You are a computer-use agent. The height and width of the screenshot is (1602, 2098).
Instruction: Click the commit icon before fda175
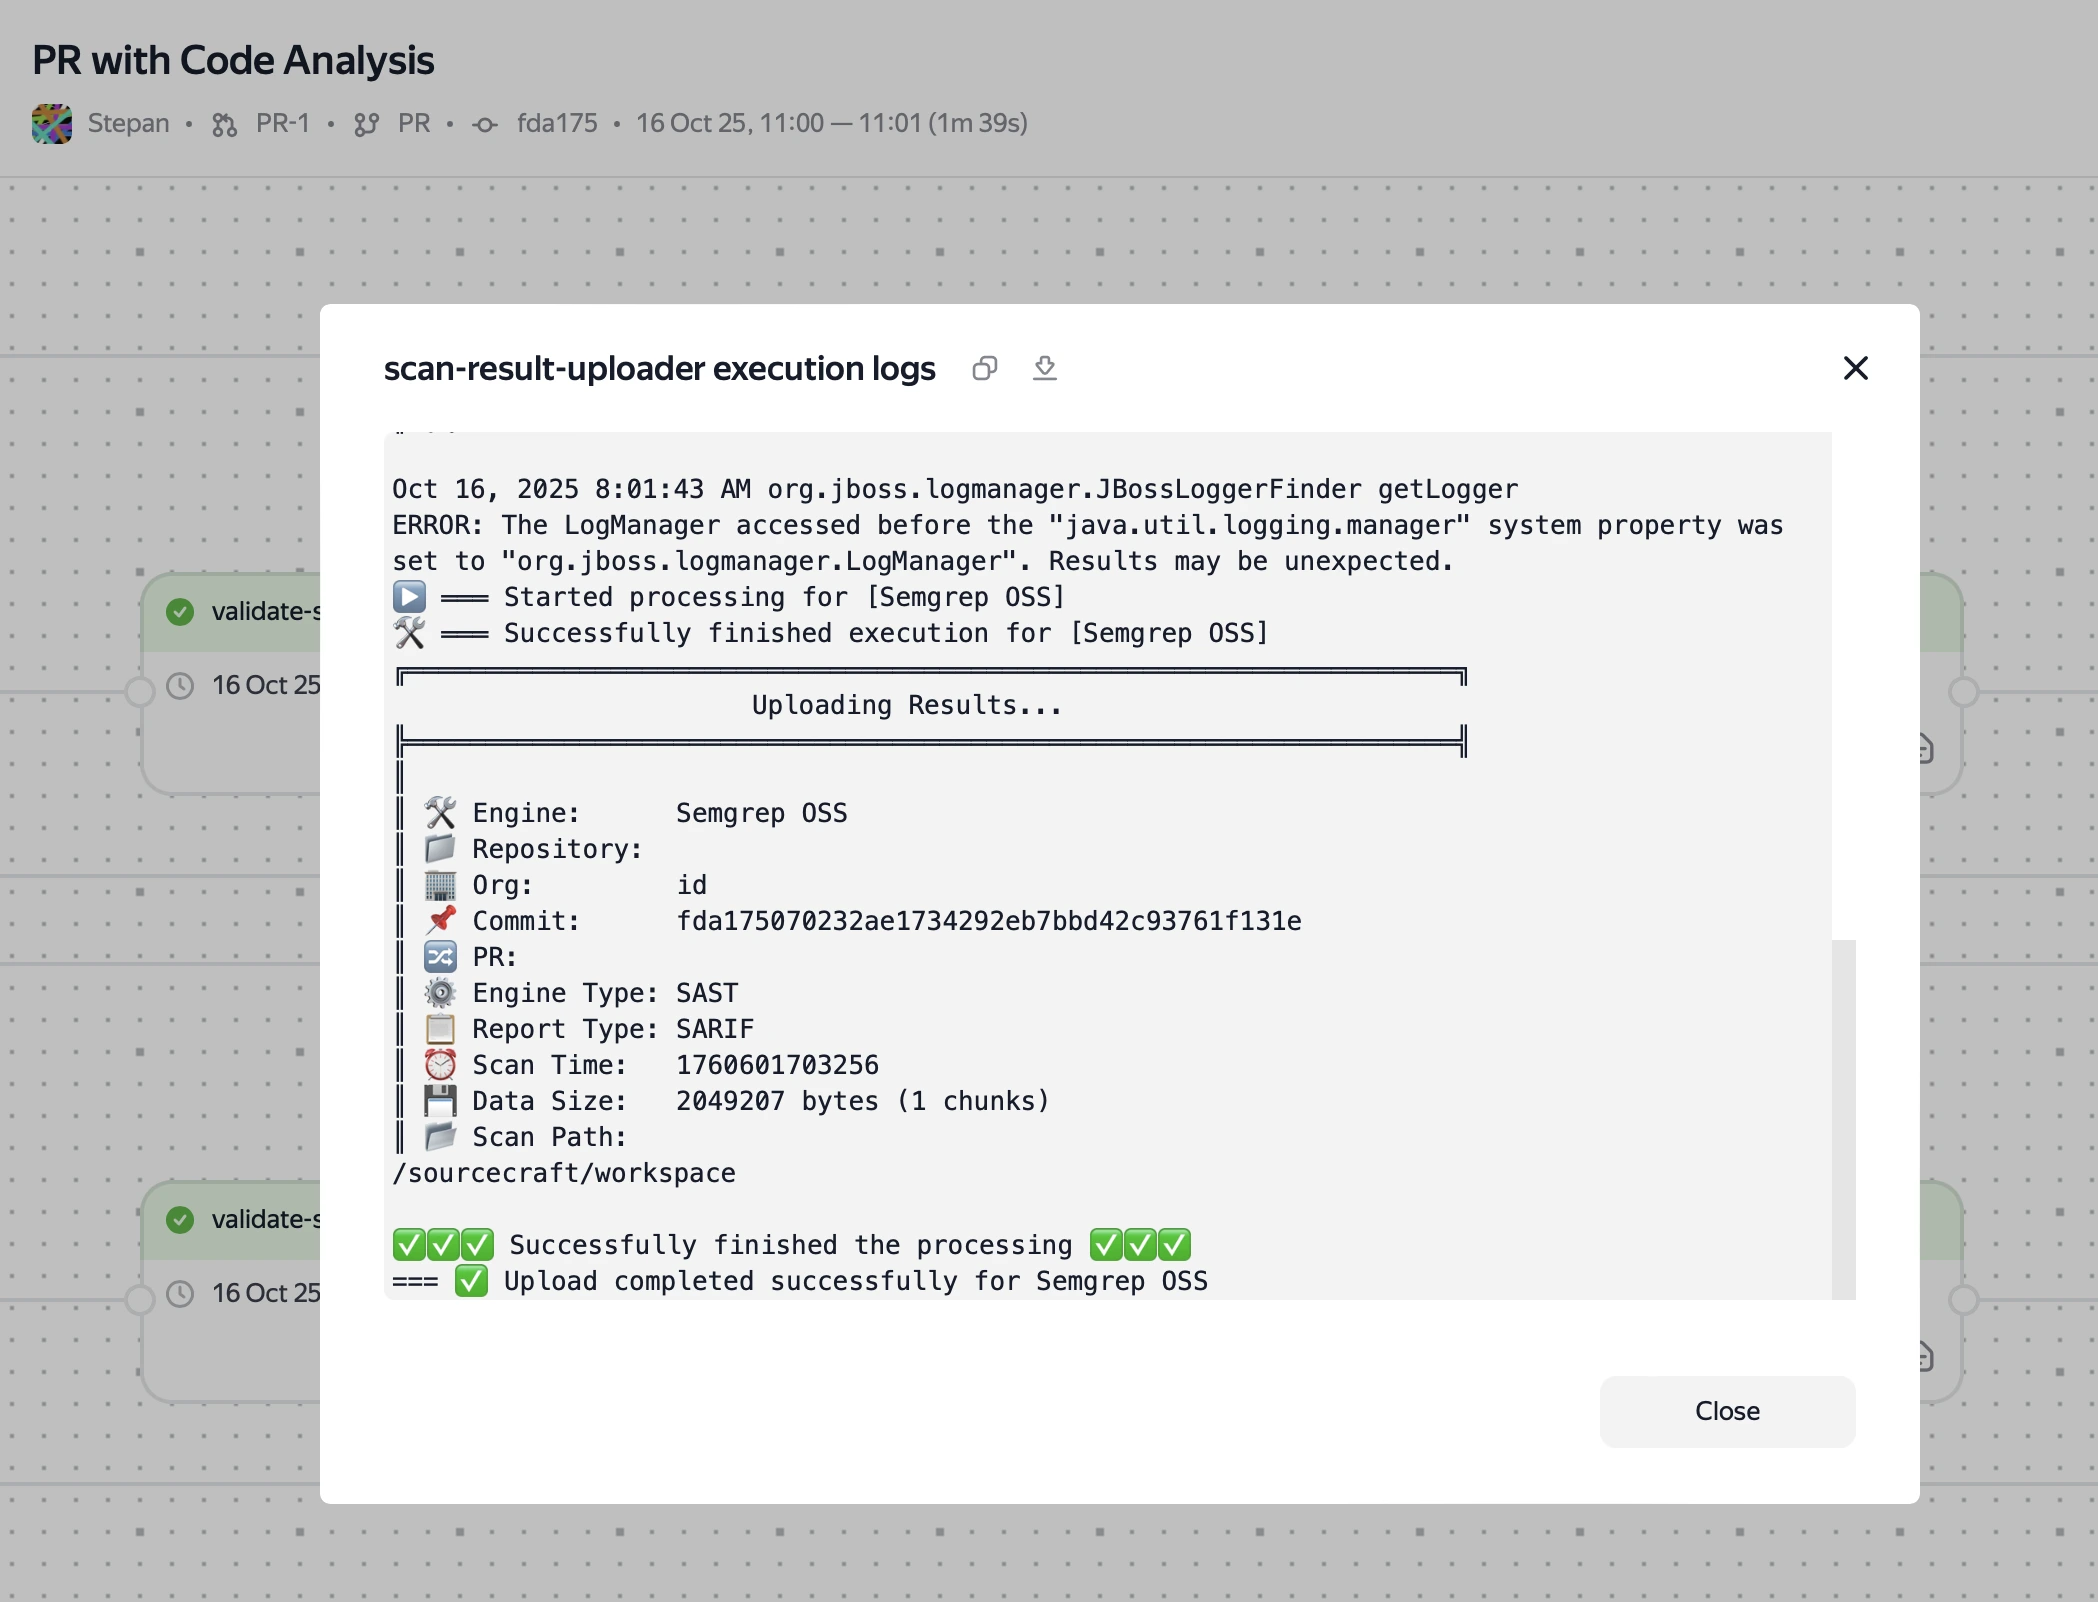click(485, 125)
